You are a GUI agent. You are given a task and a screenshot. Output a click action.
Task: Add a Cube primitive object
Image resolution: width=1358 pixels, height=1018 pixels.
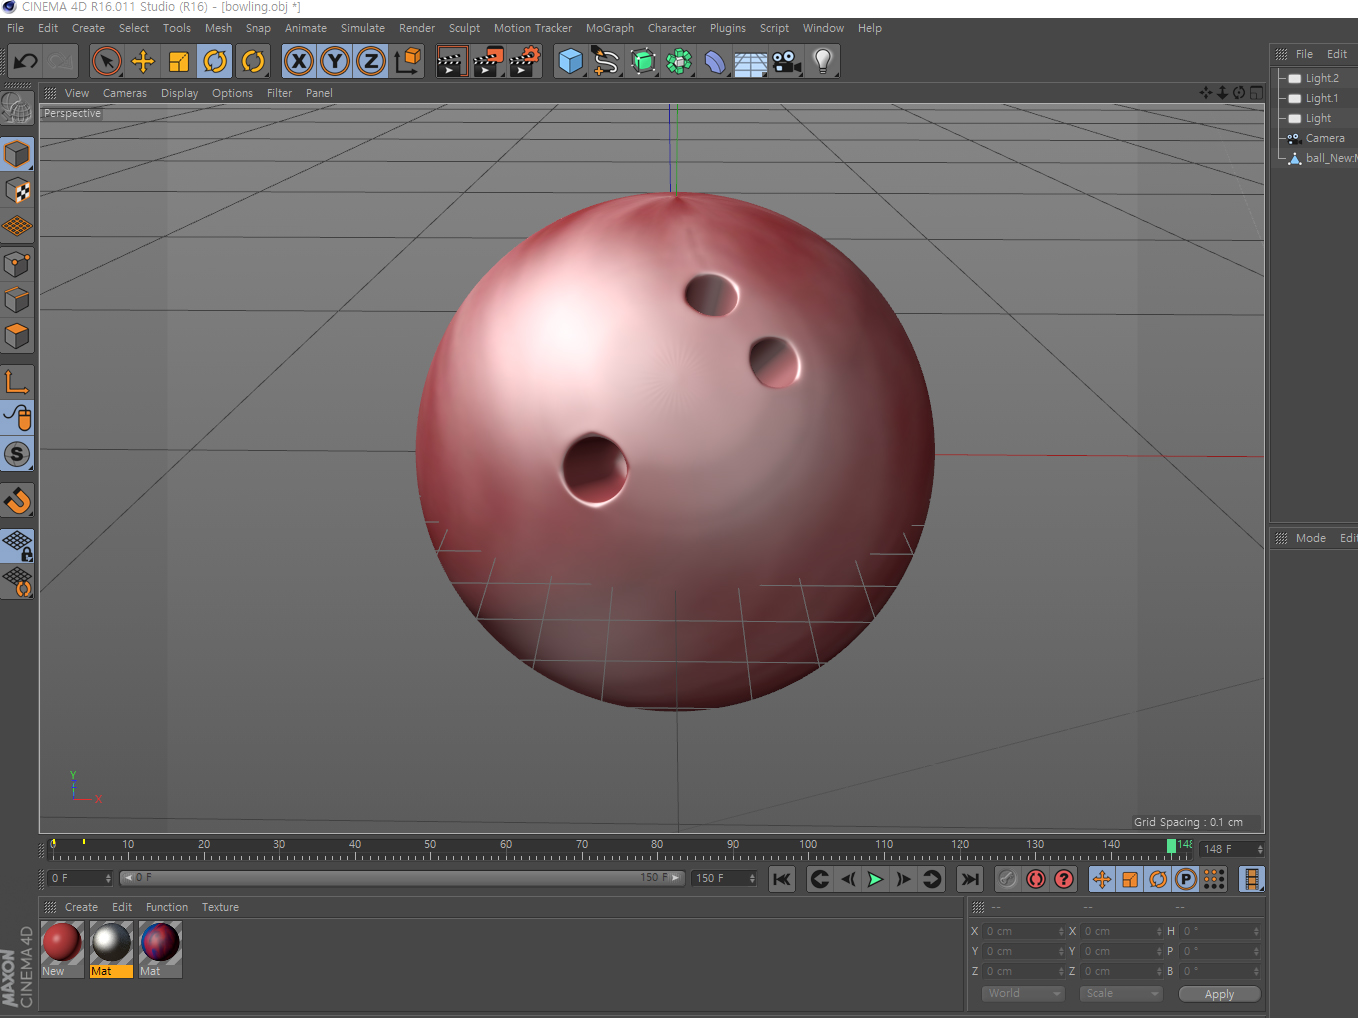click(570, 61)
